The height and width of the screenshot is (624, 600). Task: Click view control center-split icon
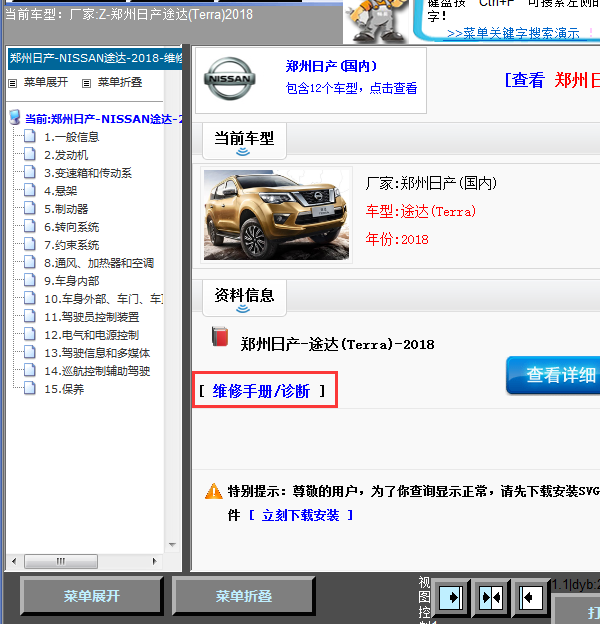(491, 597)
